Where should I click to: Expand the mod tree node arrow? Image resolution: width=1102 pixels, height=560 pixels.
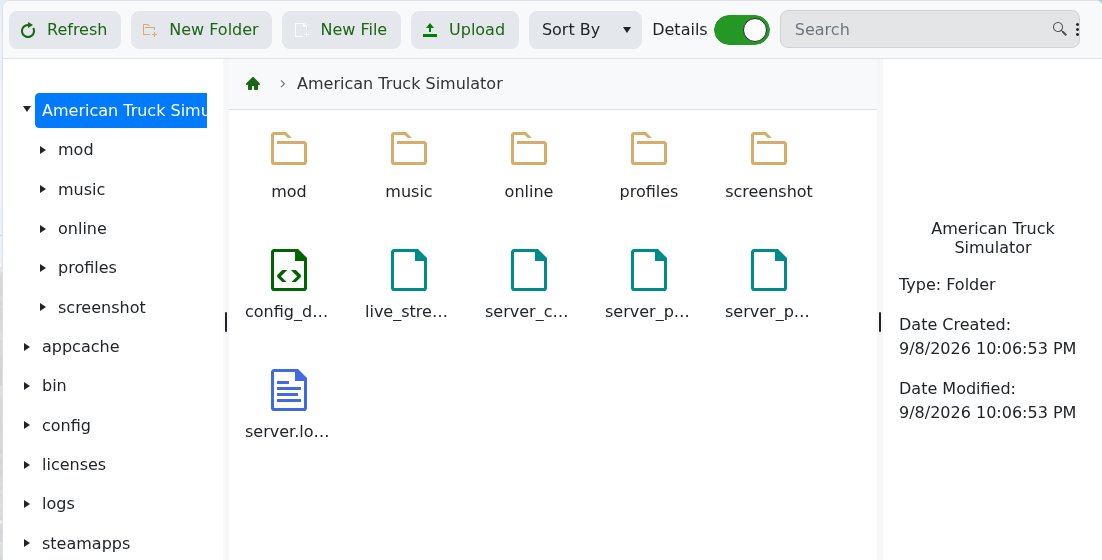43,150
